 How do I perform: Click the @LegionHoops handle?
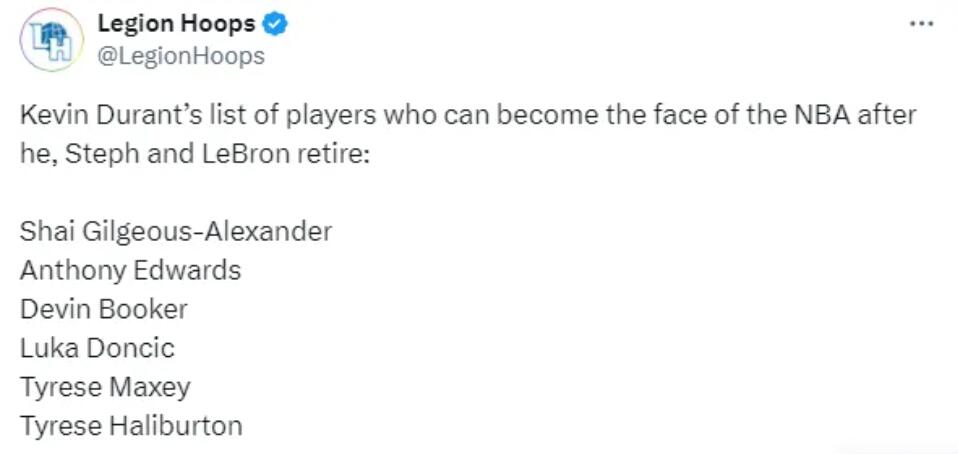180,56
